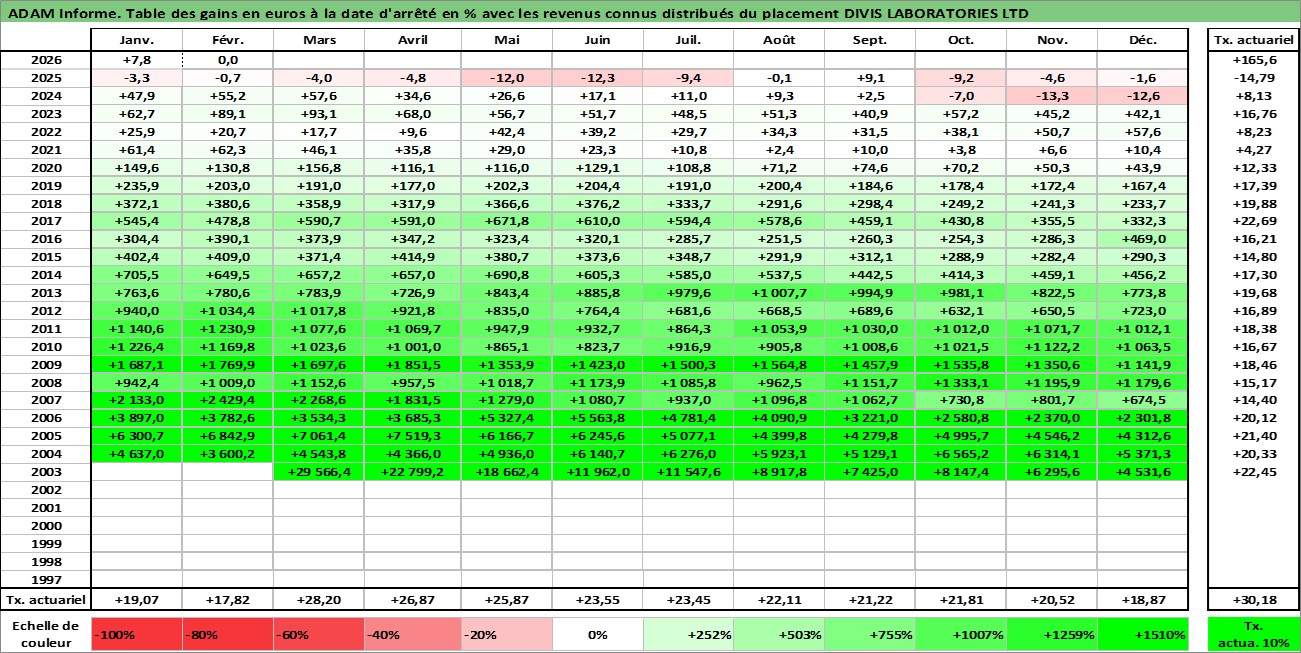The image size is (1301, 653).
Task: Select the 2013 row label
Action: [x=46, y=293]
